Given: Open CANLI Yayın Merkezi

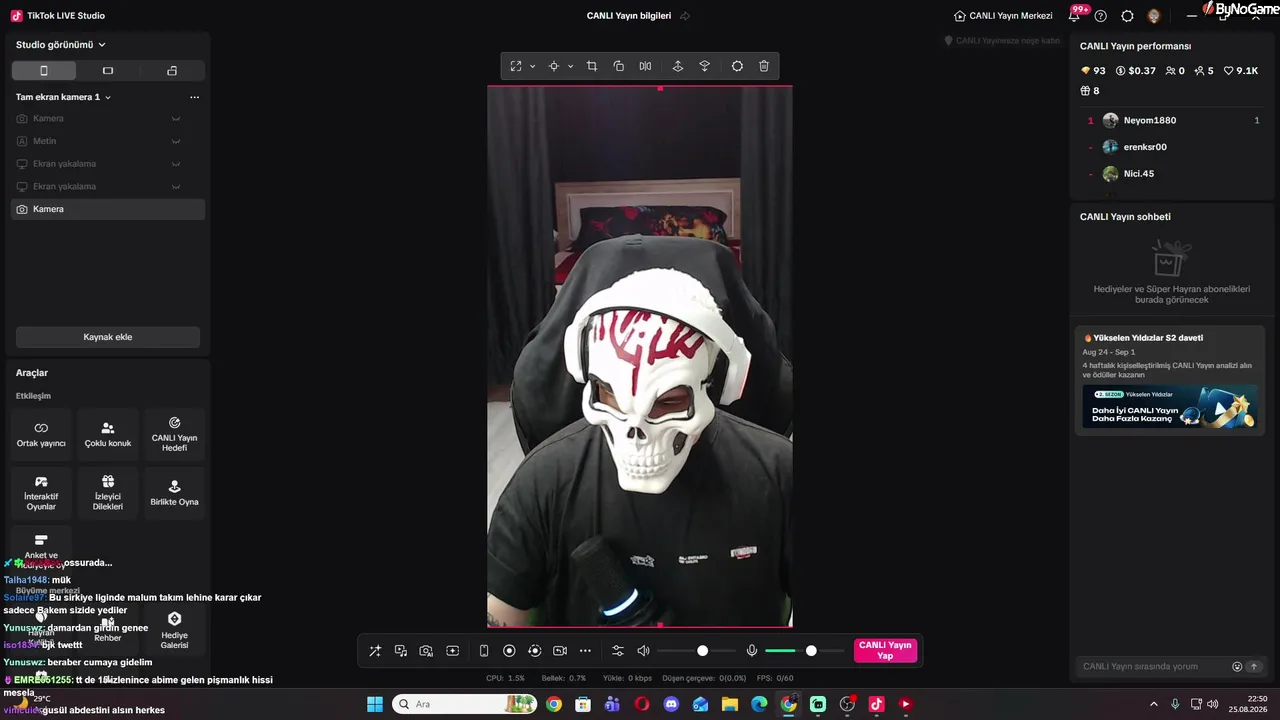Looking at the screenshot, I should [1003, 16].
